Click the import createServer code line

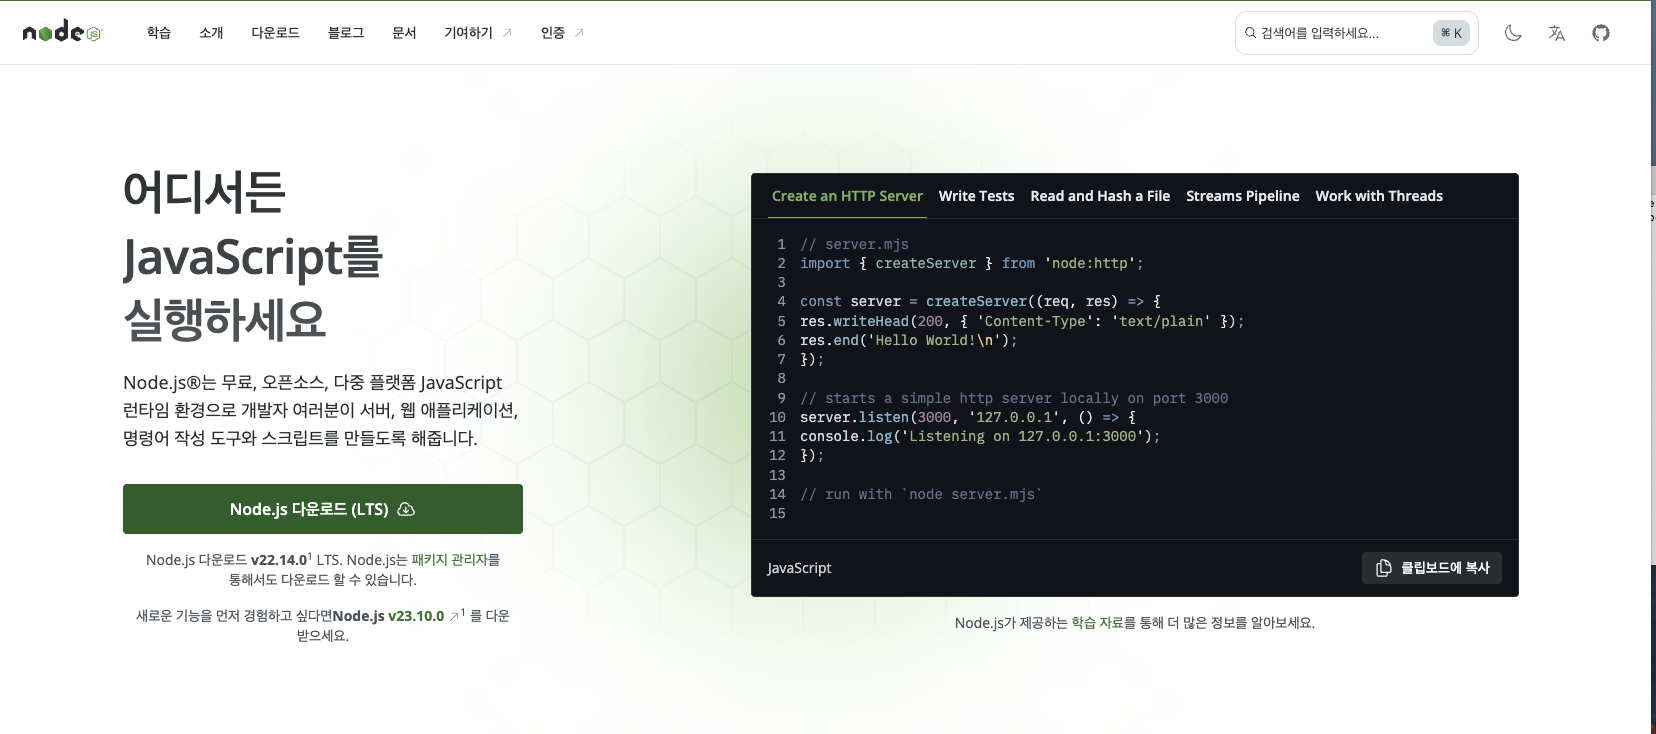(x=971, y=263)
